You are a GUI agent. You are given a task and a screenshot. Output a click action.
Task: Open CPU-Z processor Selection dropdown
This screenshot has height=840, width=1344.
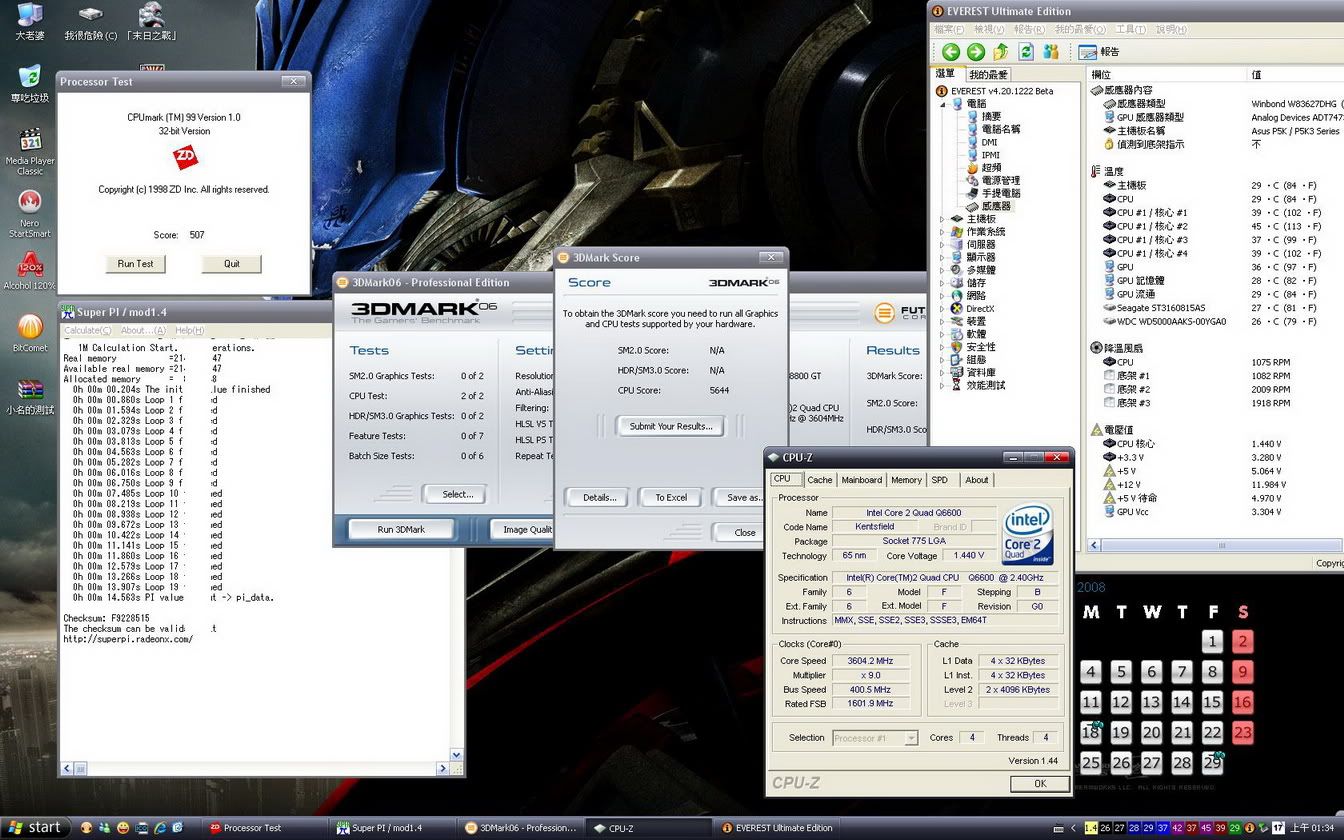[x=875, y=738]
